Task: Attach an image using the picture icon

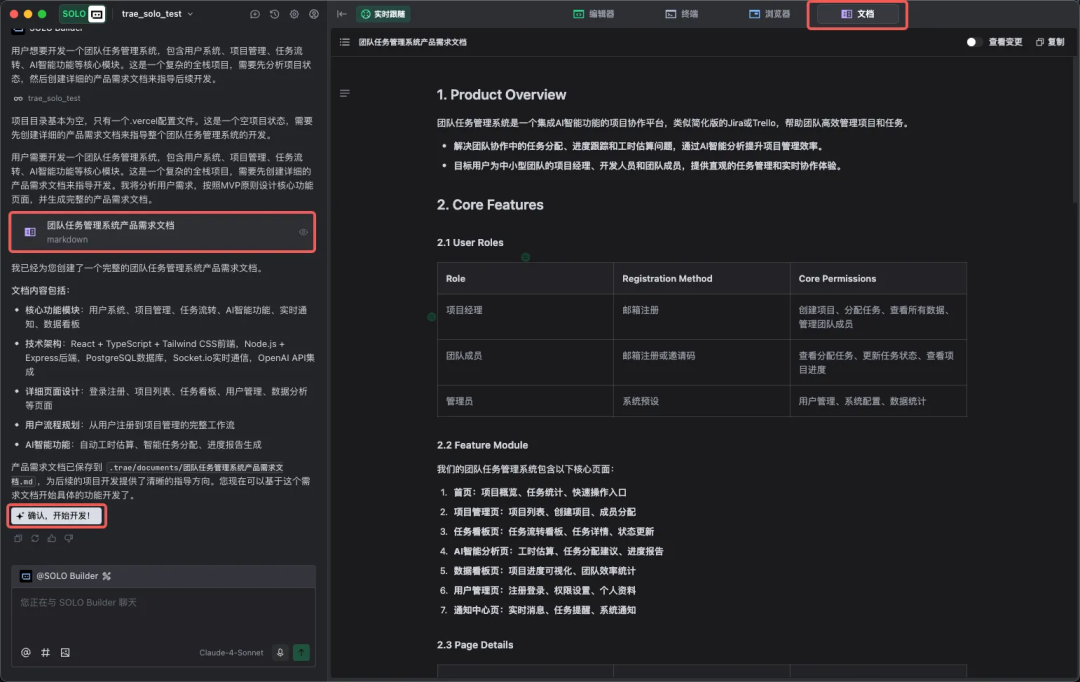Action: 65,652
